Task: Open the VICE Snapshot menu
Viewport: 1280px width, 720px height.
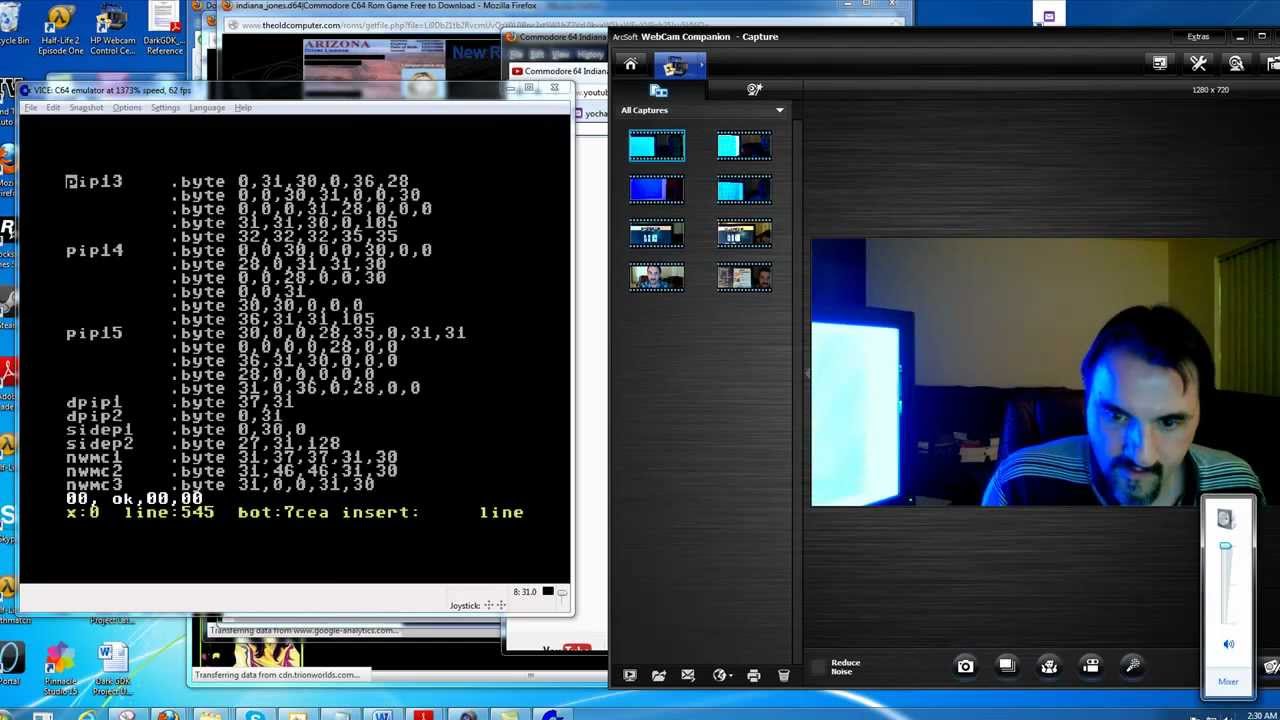Action: [86, 108]
